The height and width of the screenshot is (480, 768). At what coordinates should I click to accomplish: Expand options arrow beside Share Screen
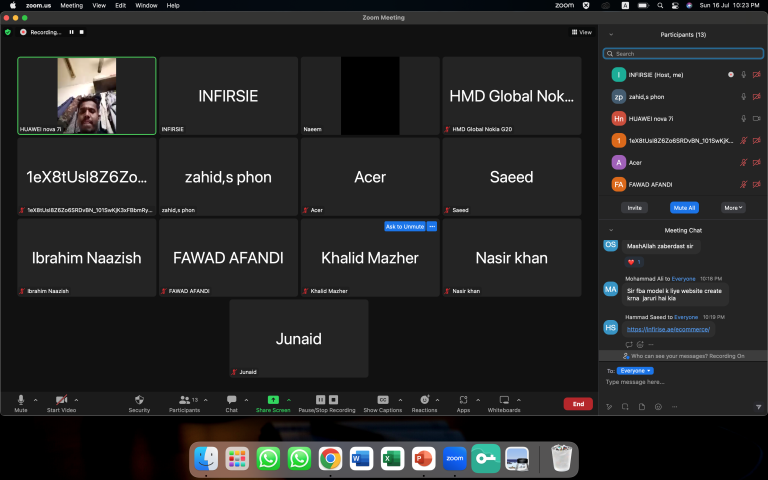pos(289,400)
